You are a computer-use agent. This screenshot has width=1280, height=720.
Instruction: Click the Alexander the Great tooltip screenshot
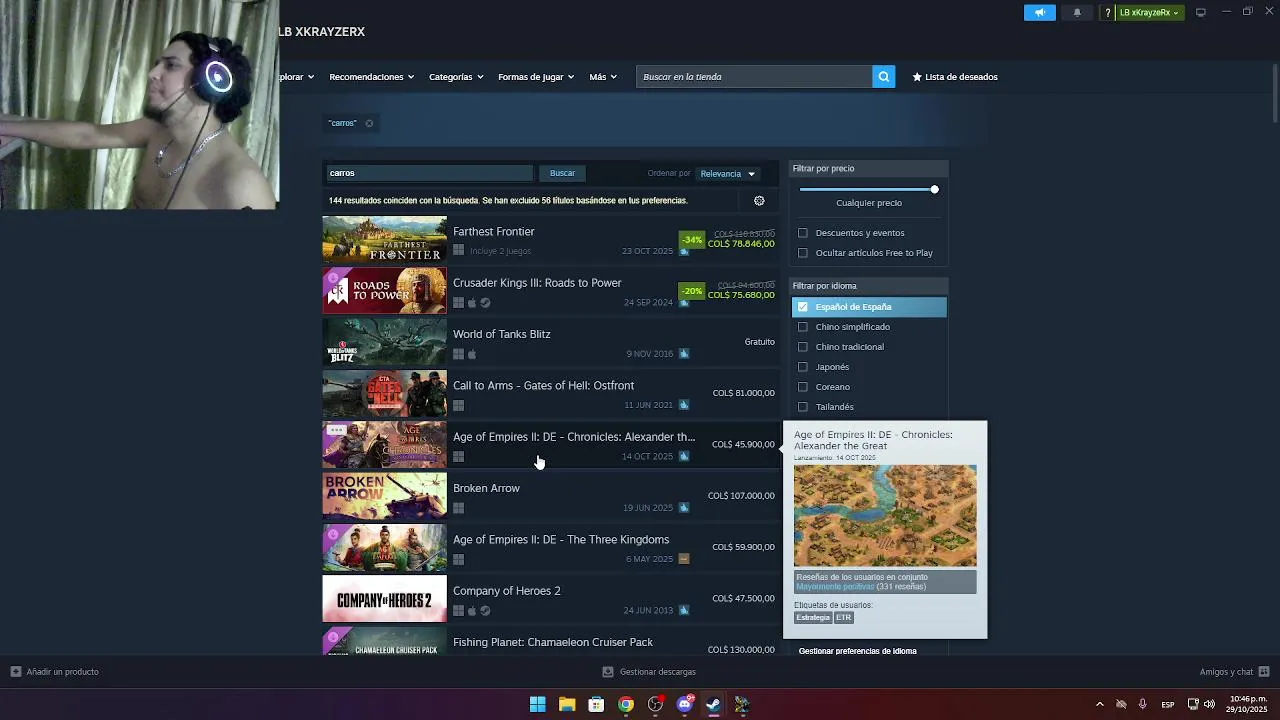(x=885, y=516)
